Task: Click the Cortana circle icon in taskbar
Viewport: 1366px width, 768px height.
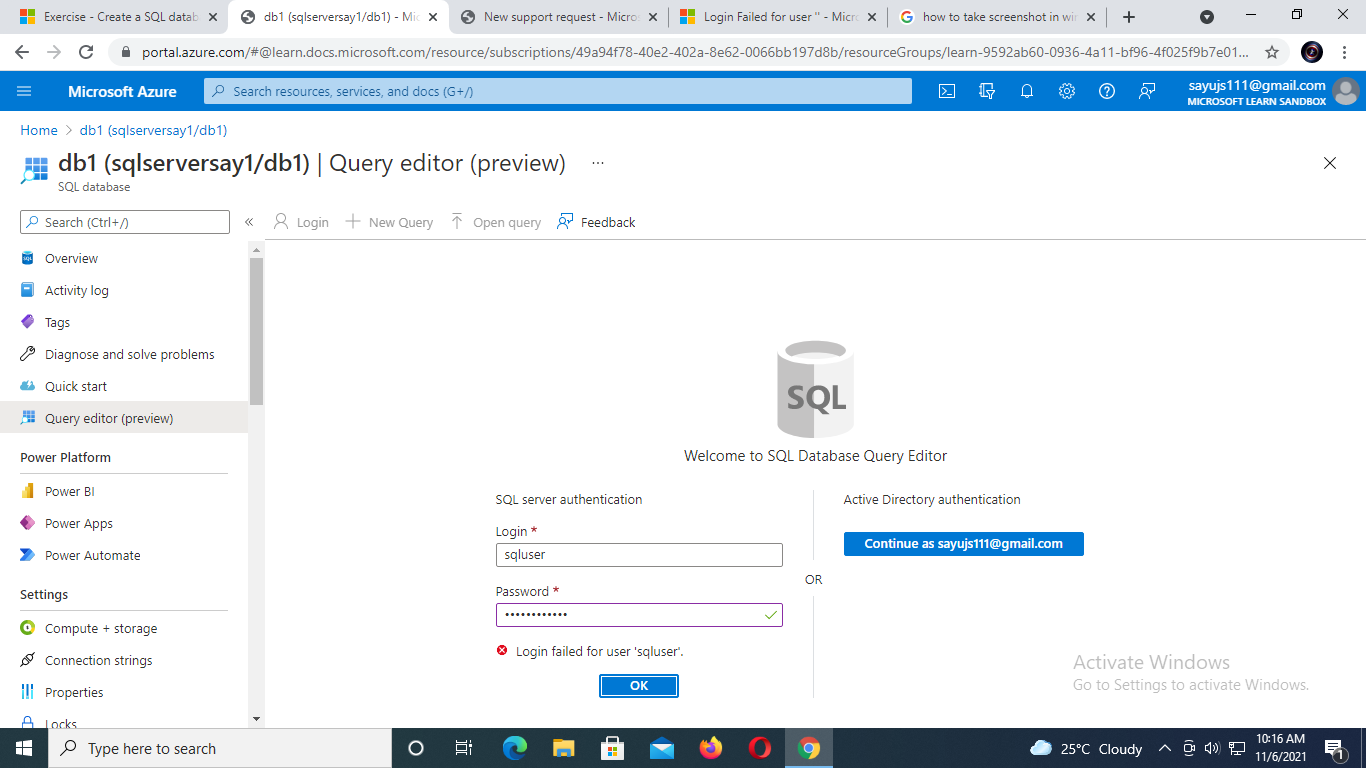Action: click(x=416, y=748)
